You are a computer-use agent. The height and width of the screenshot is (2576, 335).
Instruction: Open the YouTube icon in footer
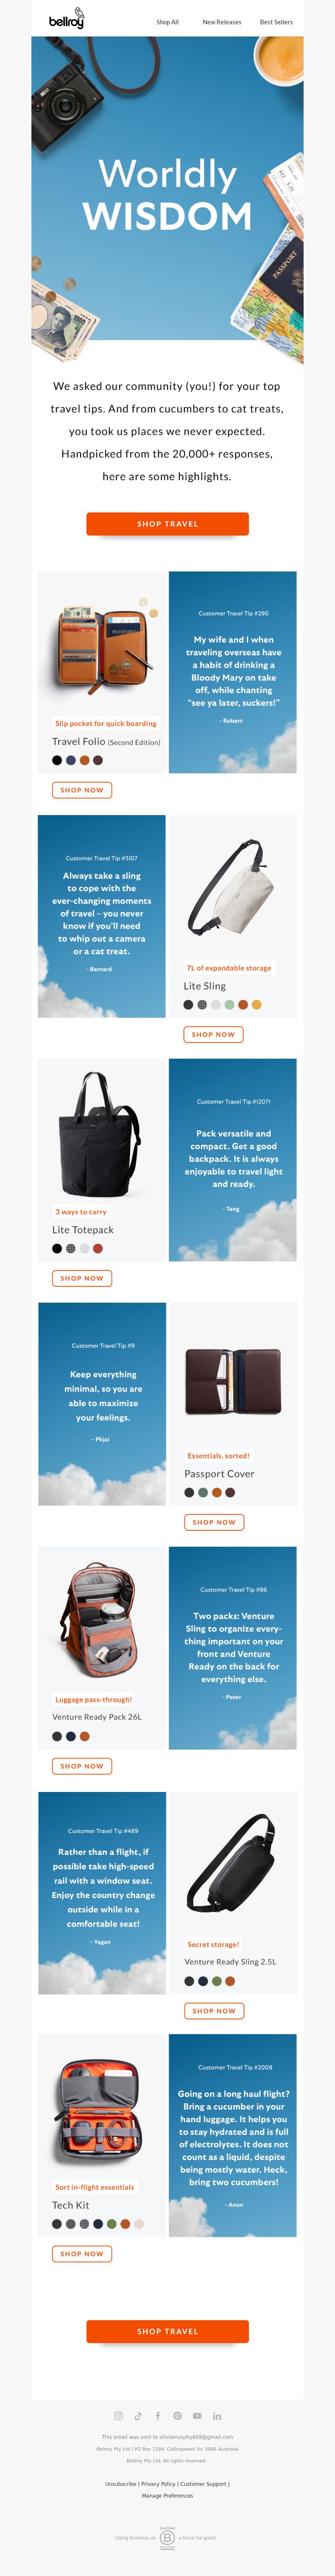(197, 2415)
